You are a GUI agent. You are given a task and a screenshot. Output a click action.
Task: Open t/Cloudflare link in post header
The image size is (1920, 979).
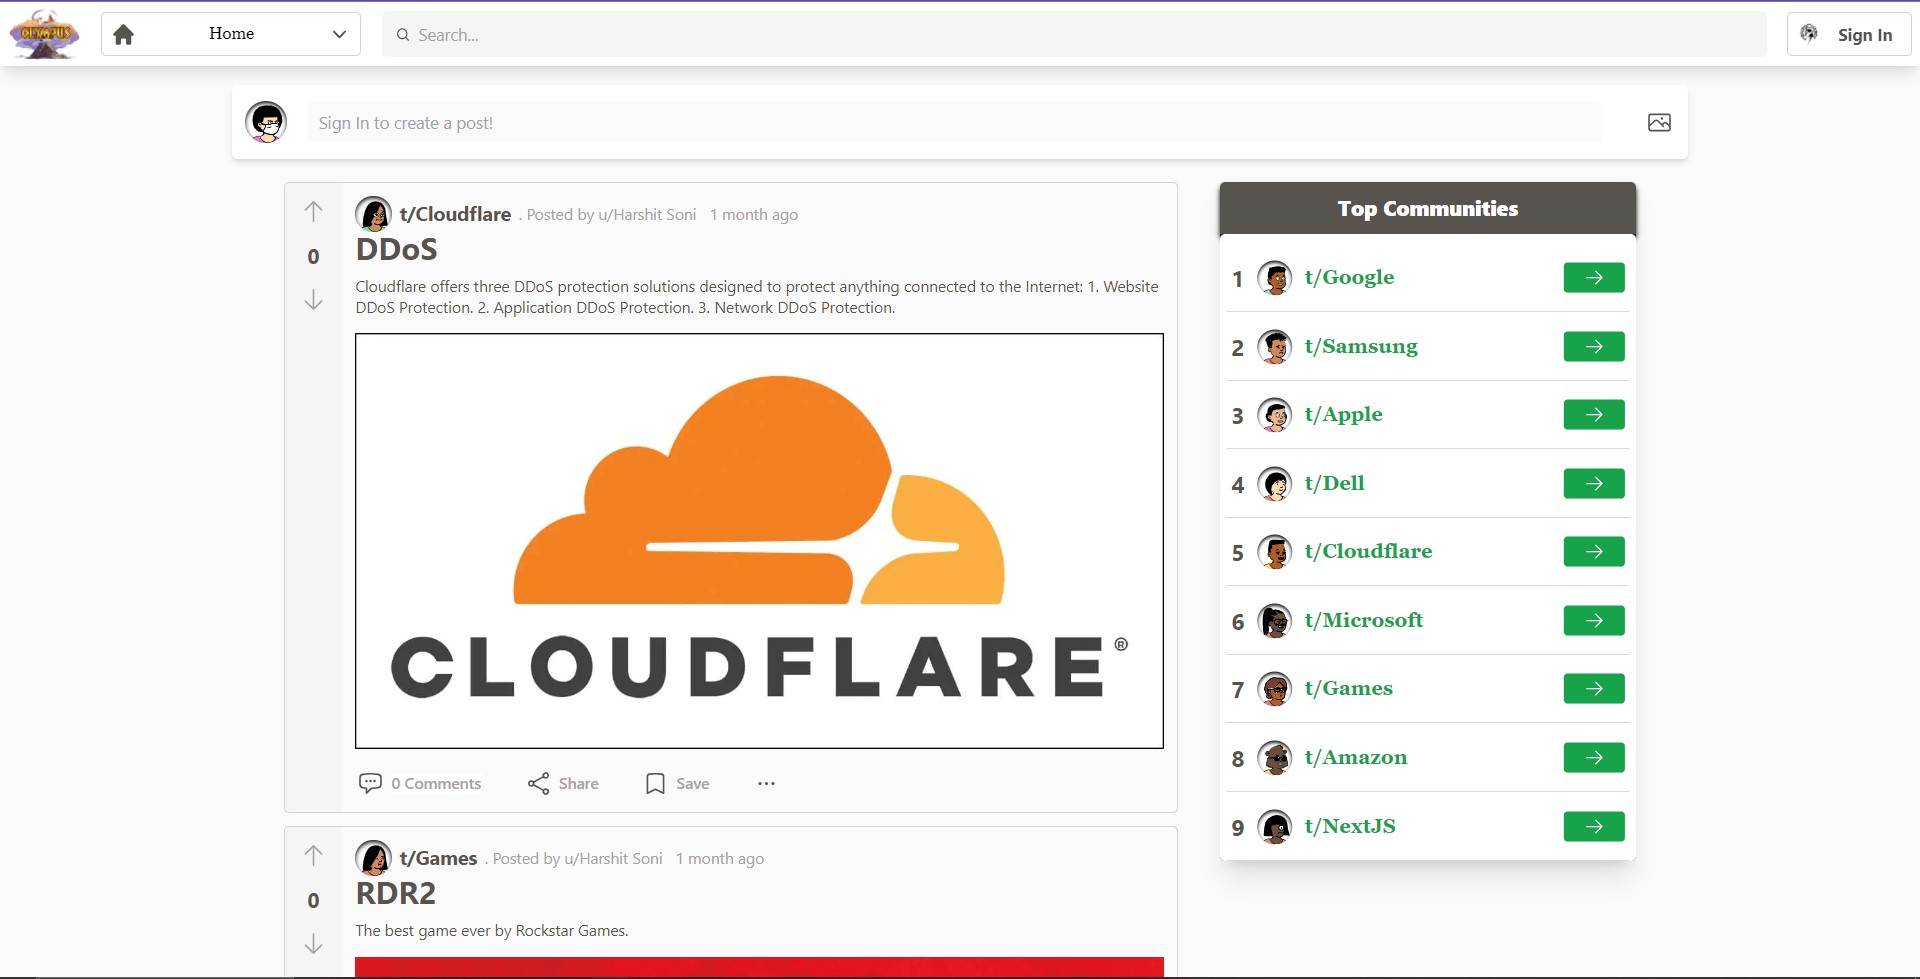point(455,214)
